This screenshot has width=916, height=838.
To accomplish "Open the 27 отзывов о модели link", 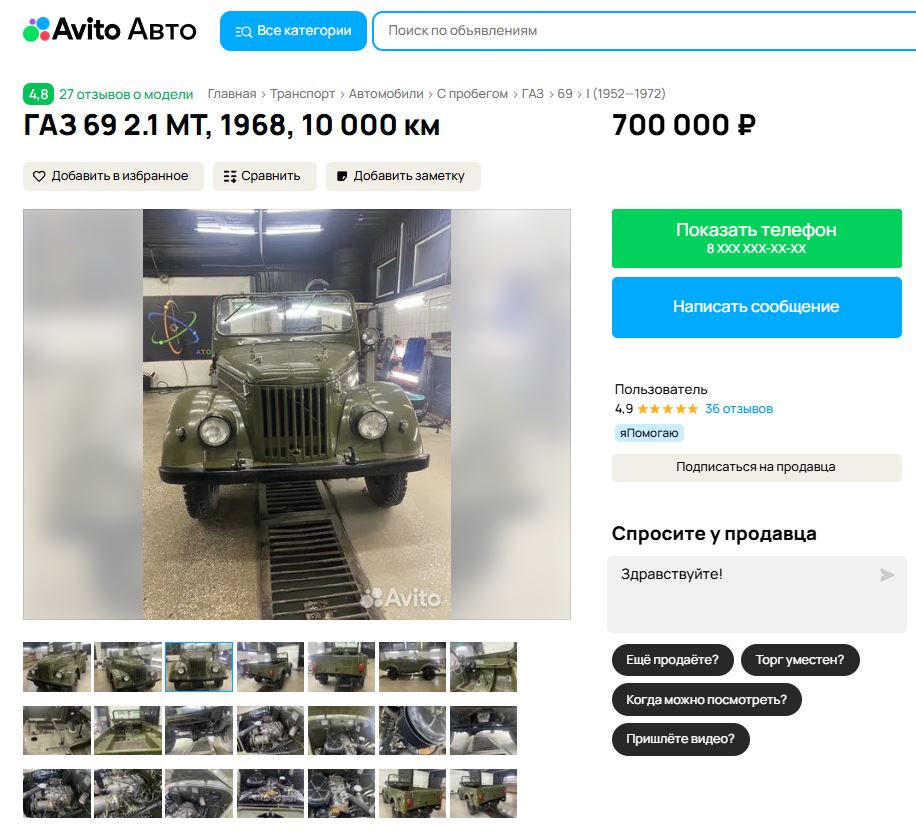I will tap(126, 94).
